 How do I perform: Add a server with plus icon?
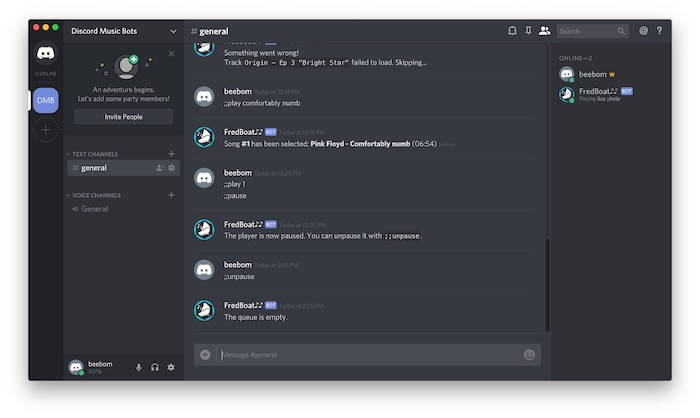46,130
